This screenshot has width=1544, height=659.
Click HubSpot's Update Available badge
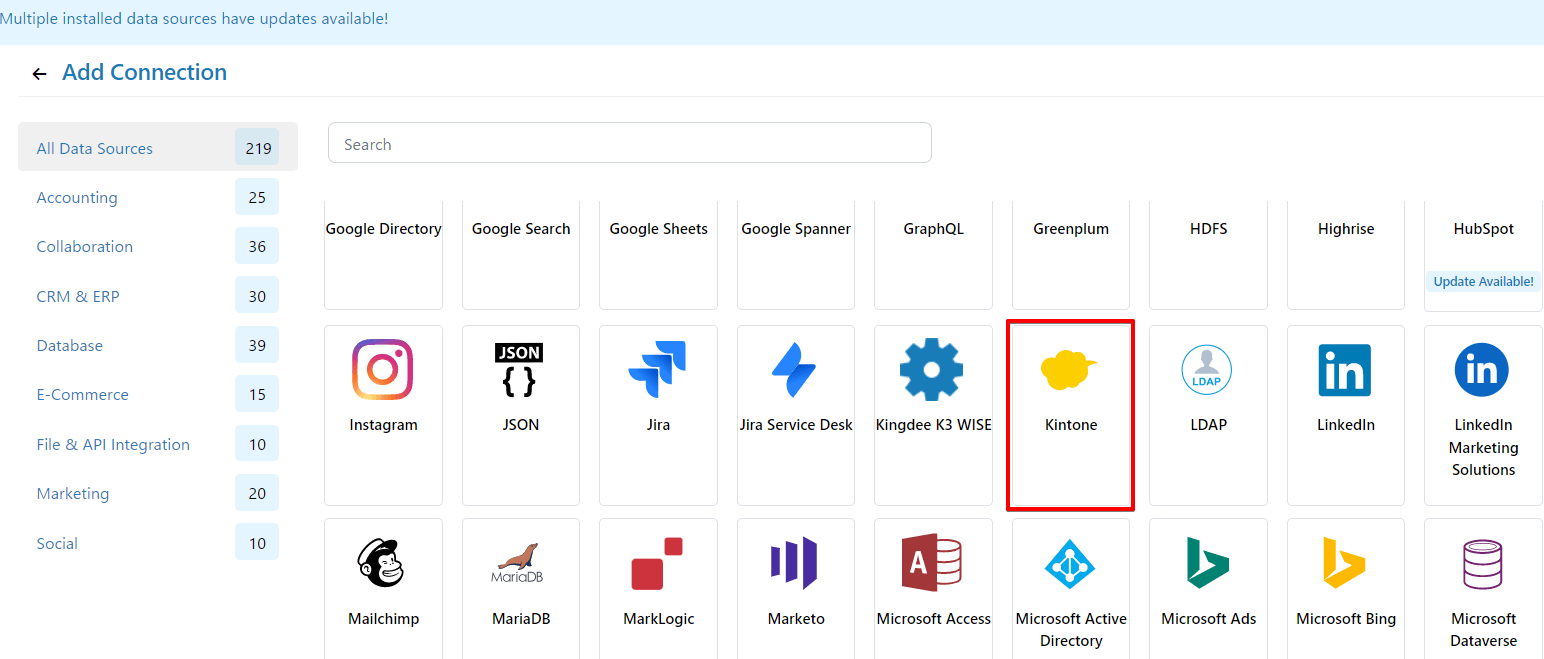1483,282
